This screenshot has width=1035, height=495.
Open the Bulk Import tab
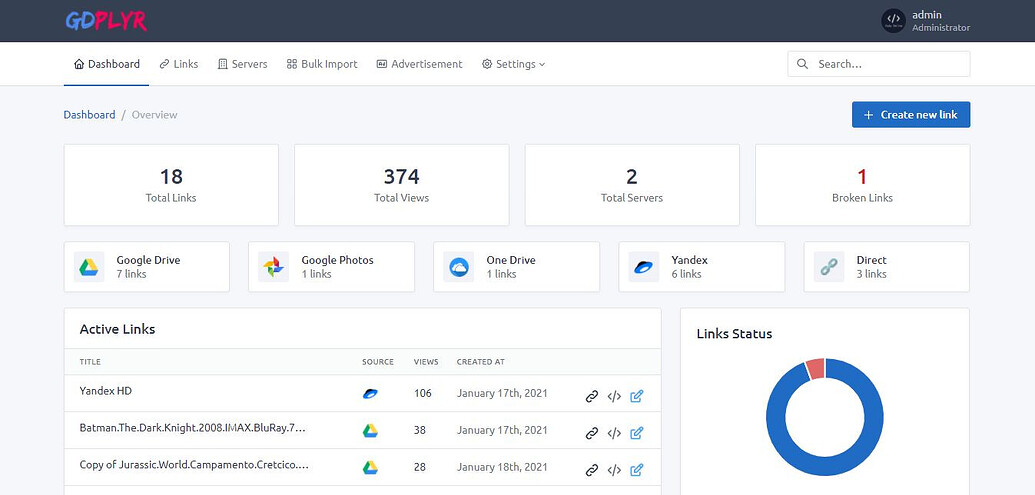(x=321, y=64)
